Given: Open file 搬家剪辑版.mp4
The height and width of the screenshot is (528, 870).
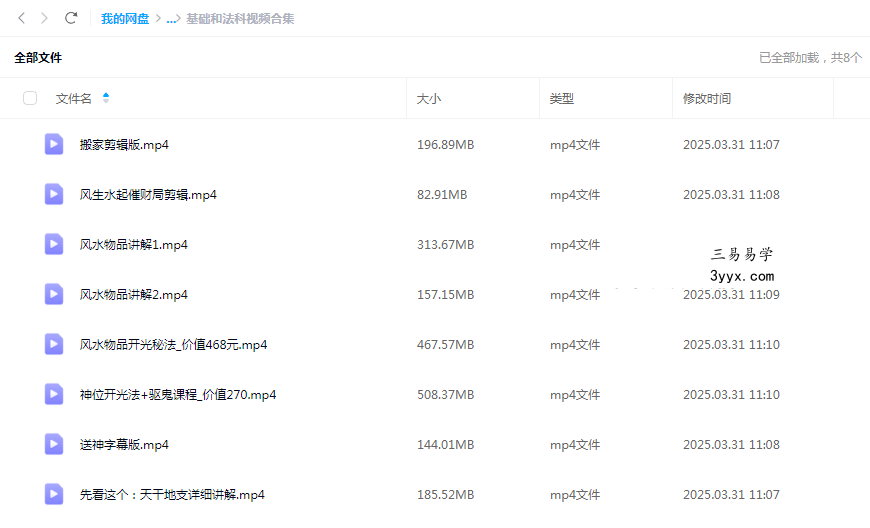Looking at the screenshot, I should coord(124,145).
